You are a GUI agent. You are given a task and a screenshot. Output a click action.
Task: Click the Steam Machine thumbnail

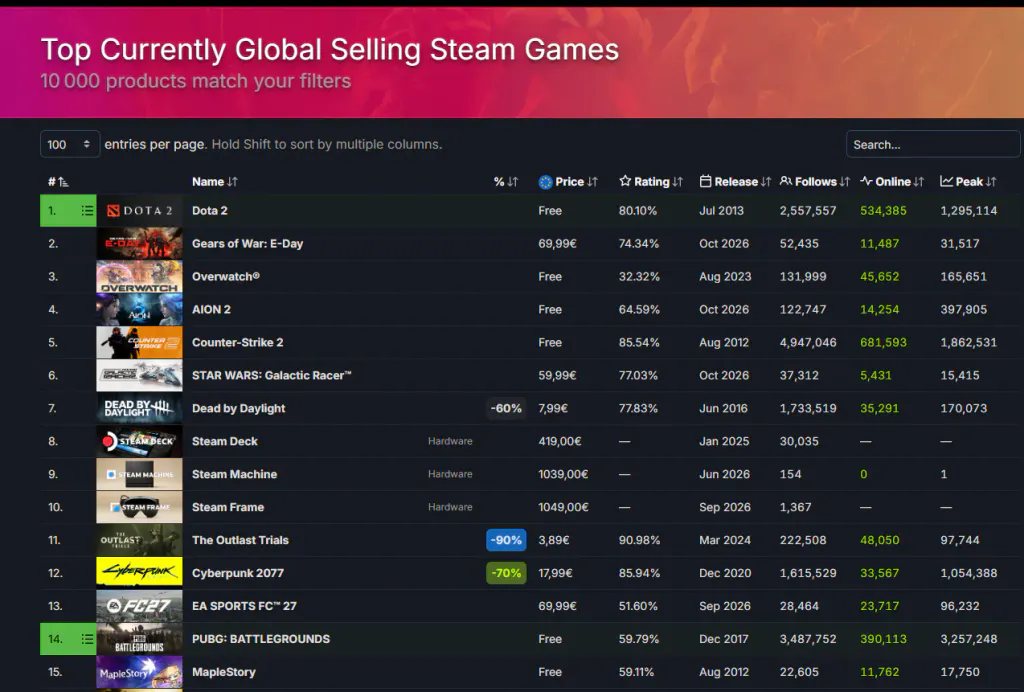pyautogui.click(x=139, y=474)
